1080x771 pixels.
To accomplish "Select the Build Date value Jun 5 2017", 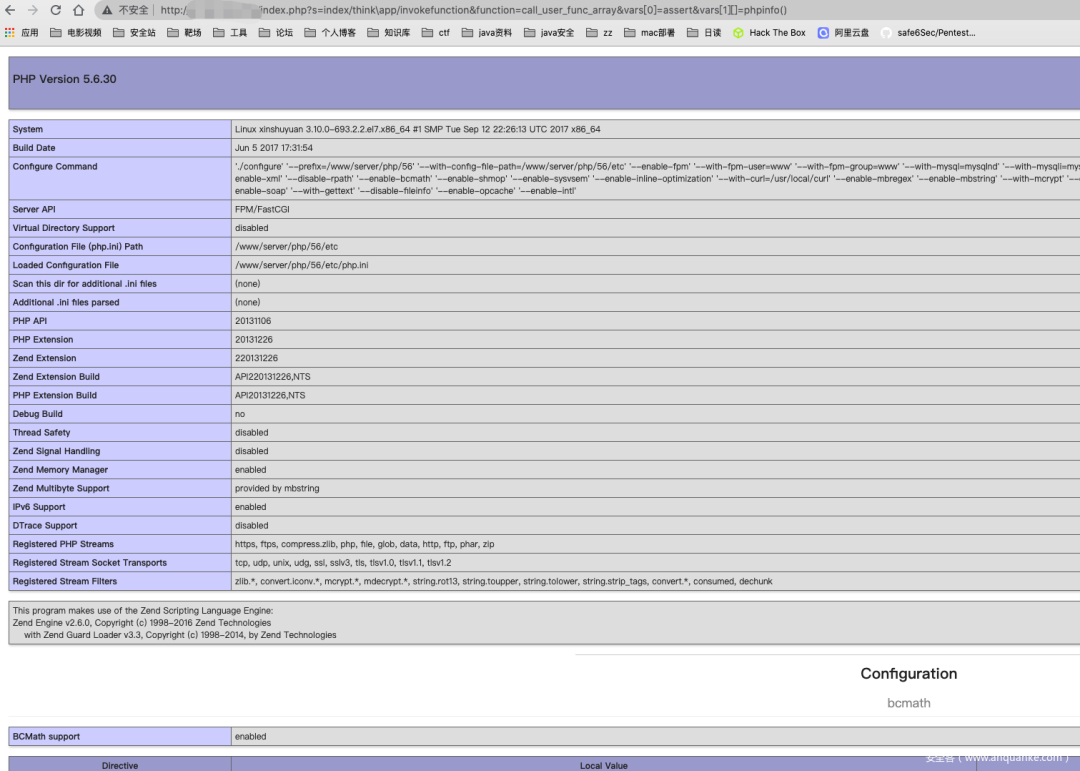I will pyautogui.click(x=273, y=148).
